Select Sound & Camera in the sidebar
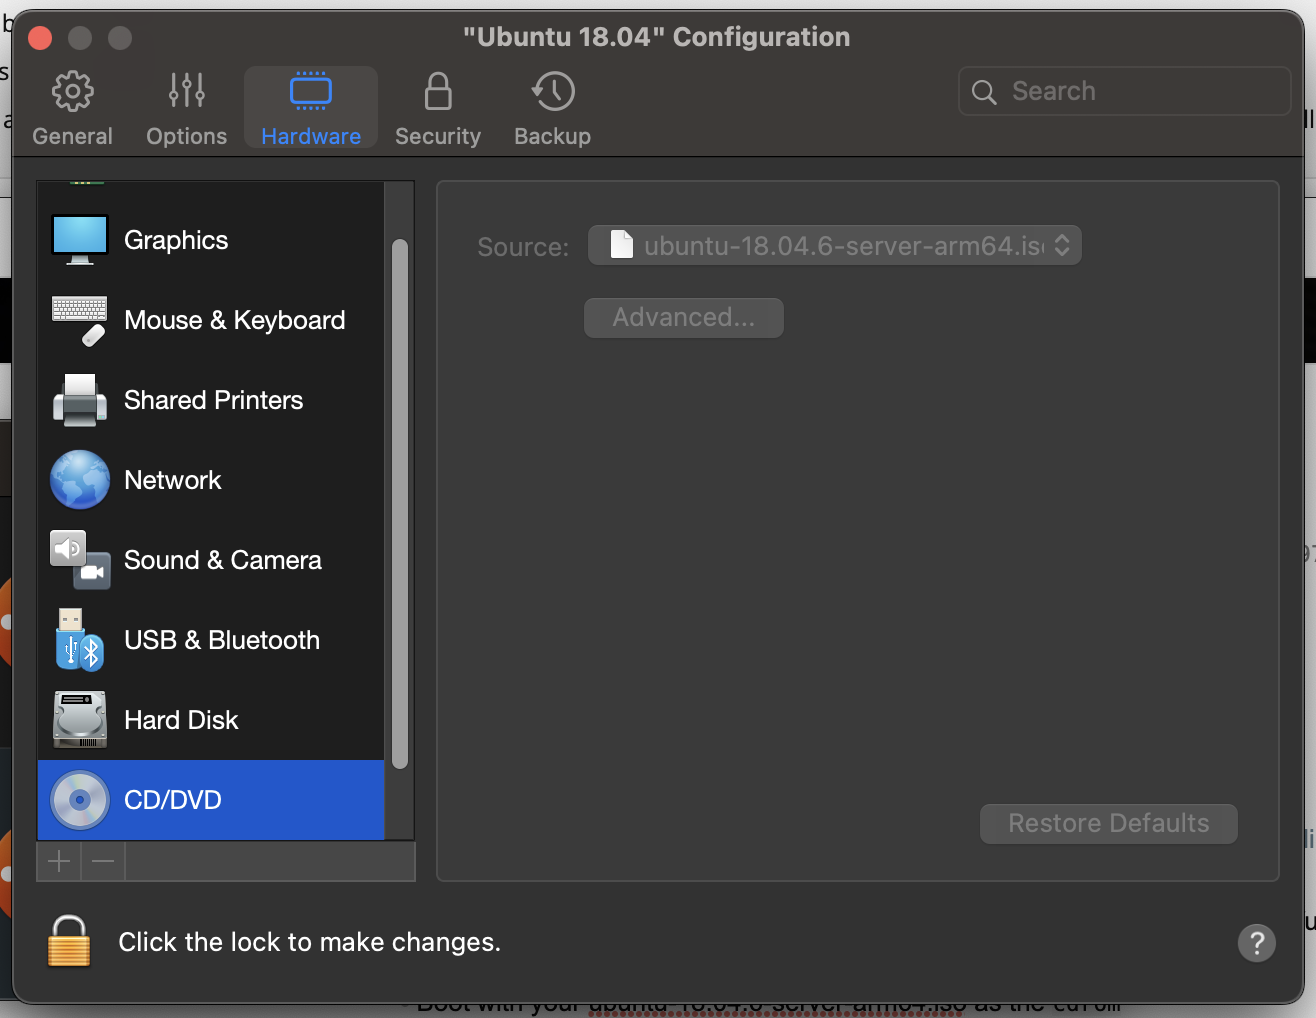The width and height of the screenshot is (1316, 1018). tap(211, 560)
